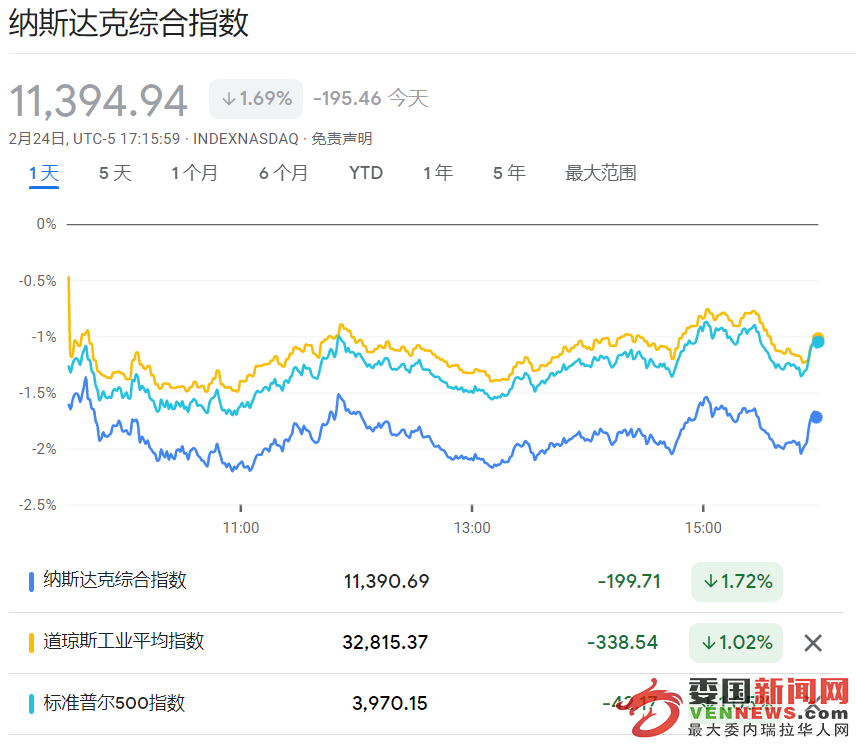View the 5年 time range
This screenshot has width=856, height=745.
coord(509,174)
